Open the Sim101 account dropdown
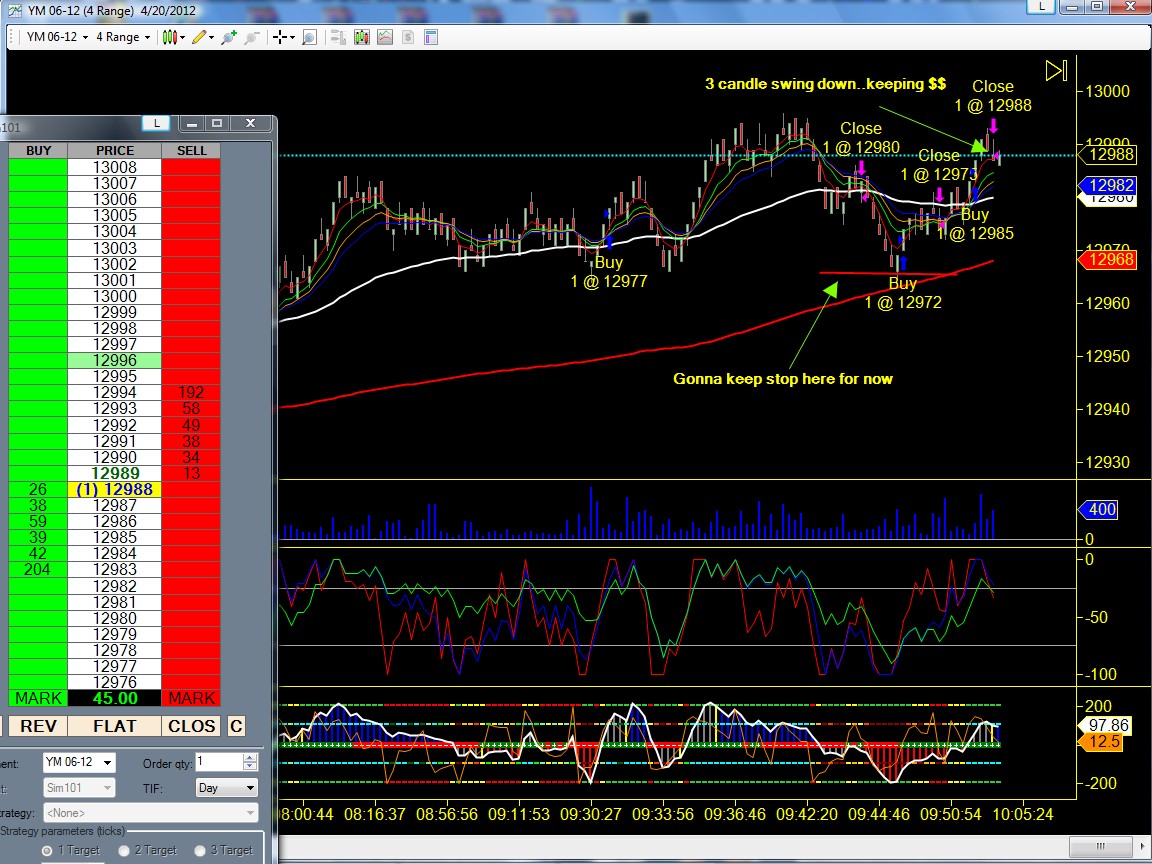Screen dimensions: 1152x864 (79, 788)
